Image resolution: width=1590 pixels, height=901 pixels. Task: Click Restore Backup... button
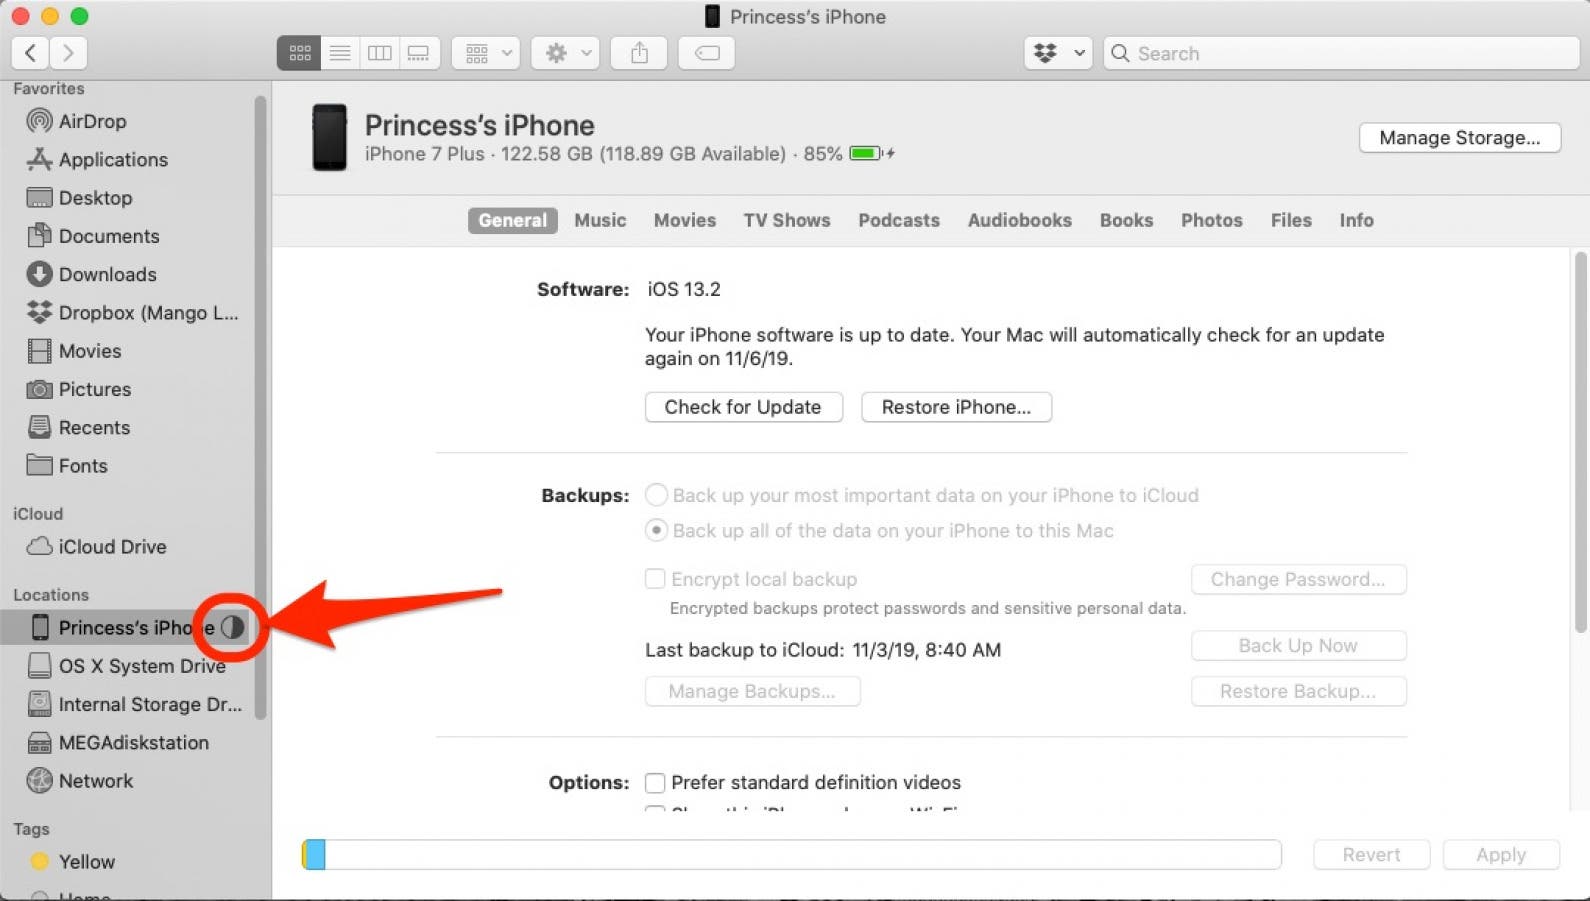[x=1298, y=691]
